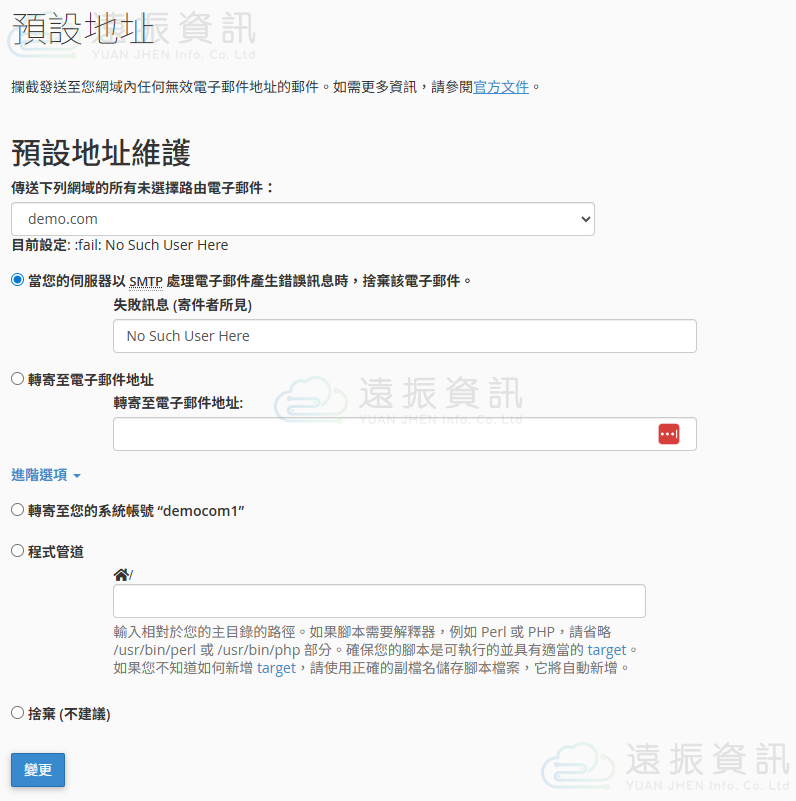Collapse the 進階選項 advanced options section
Image resolution: width=796 pixels, height=801 pixels.
click(x=46, y=475)
